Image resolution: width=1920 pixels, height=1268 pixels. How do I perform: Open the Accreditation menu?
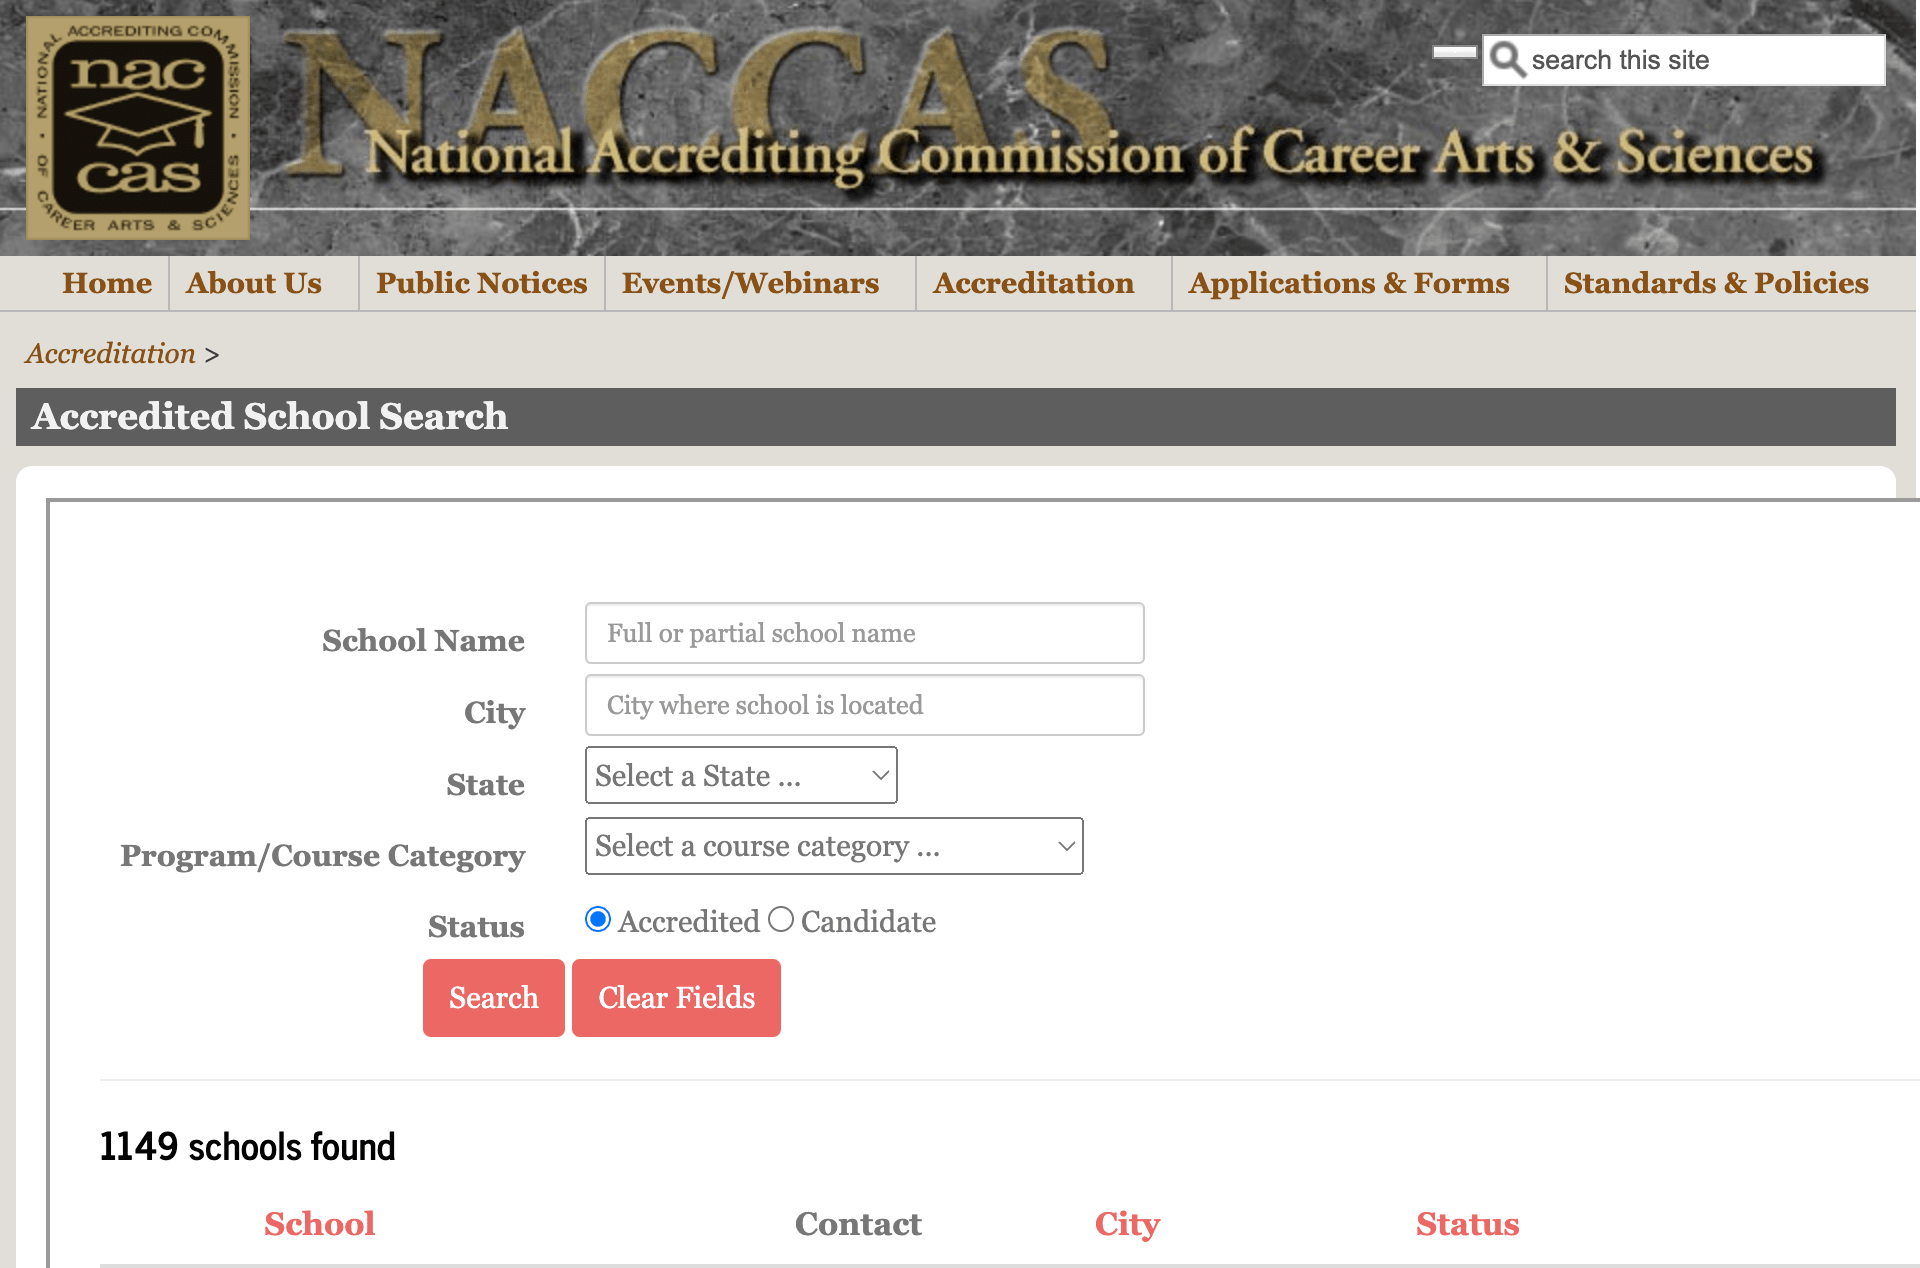pyautogui.click(x=1033, y=283)
